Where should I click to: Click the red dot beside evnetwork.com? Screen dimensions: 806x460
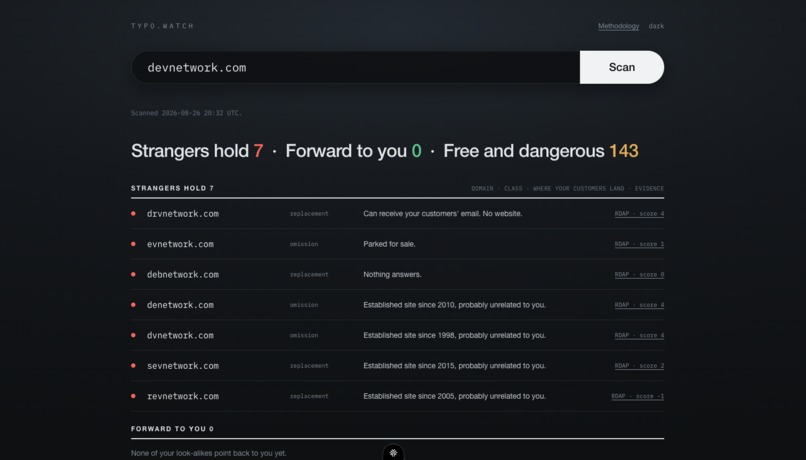tap(134, 244)
